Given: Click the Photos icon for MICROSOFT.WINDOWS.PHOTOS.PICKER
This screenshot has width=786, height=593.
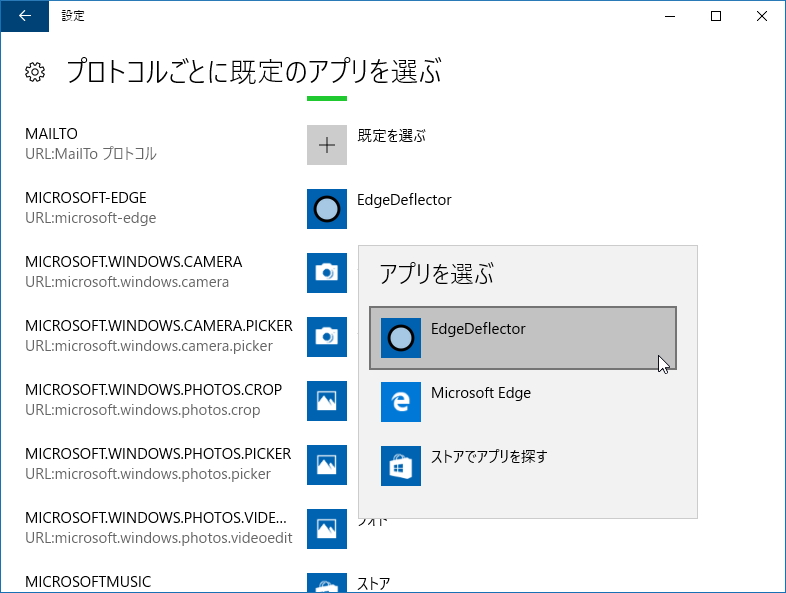Looking at the screenshot, I should pos(327,465).
